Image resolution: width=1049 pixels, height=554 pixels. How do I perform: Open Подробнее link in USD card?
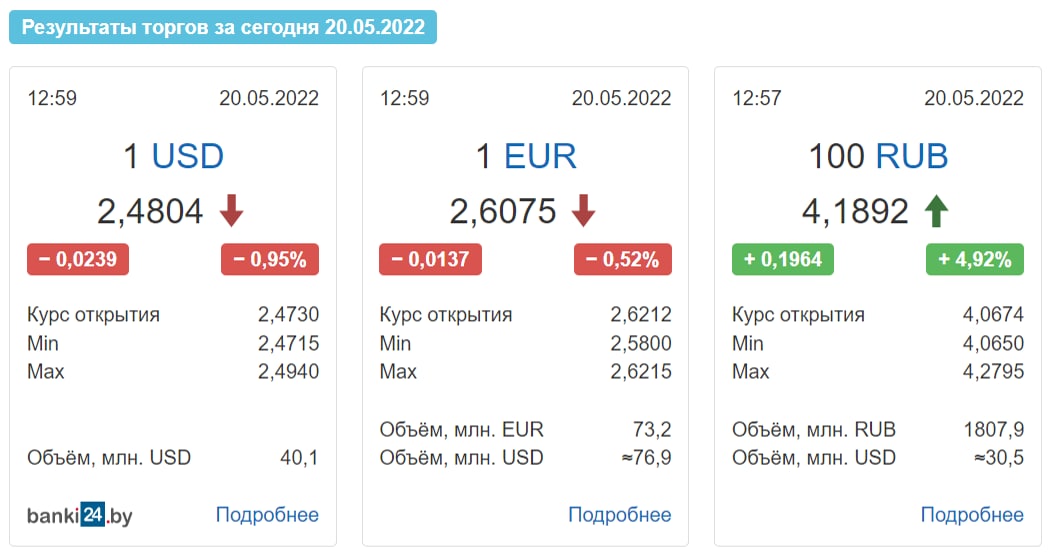tap(267, 515)
